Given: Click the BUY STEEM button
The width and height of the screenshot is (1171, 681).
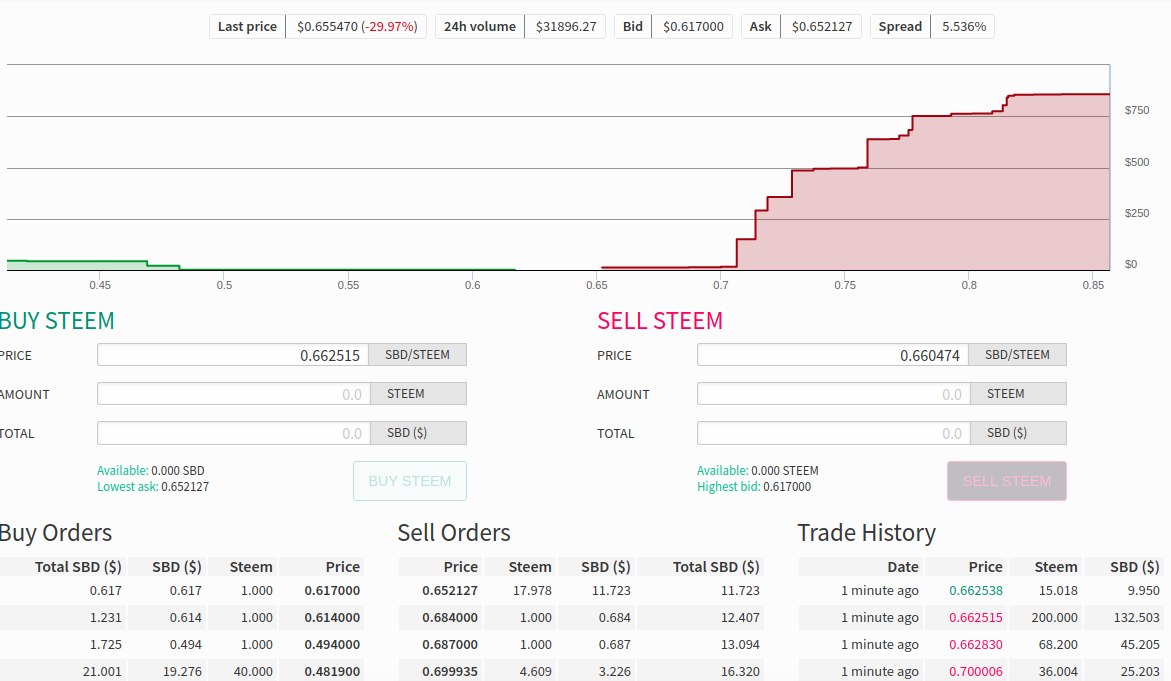Looking at the screenshot, I should click(410, 481).
